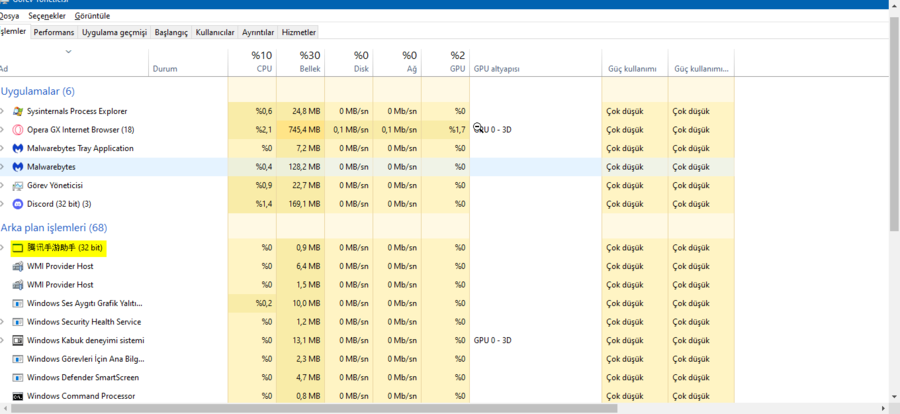Open the Başlangıç tab
Viewport: 900px width, 414px height.
pyautogui.click(x=170, y=32)
